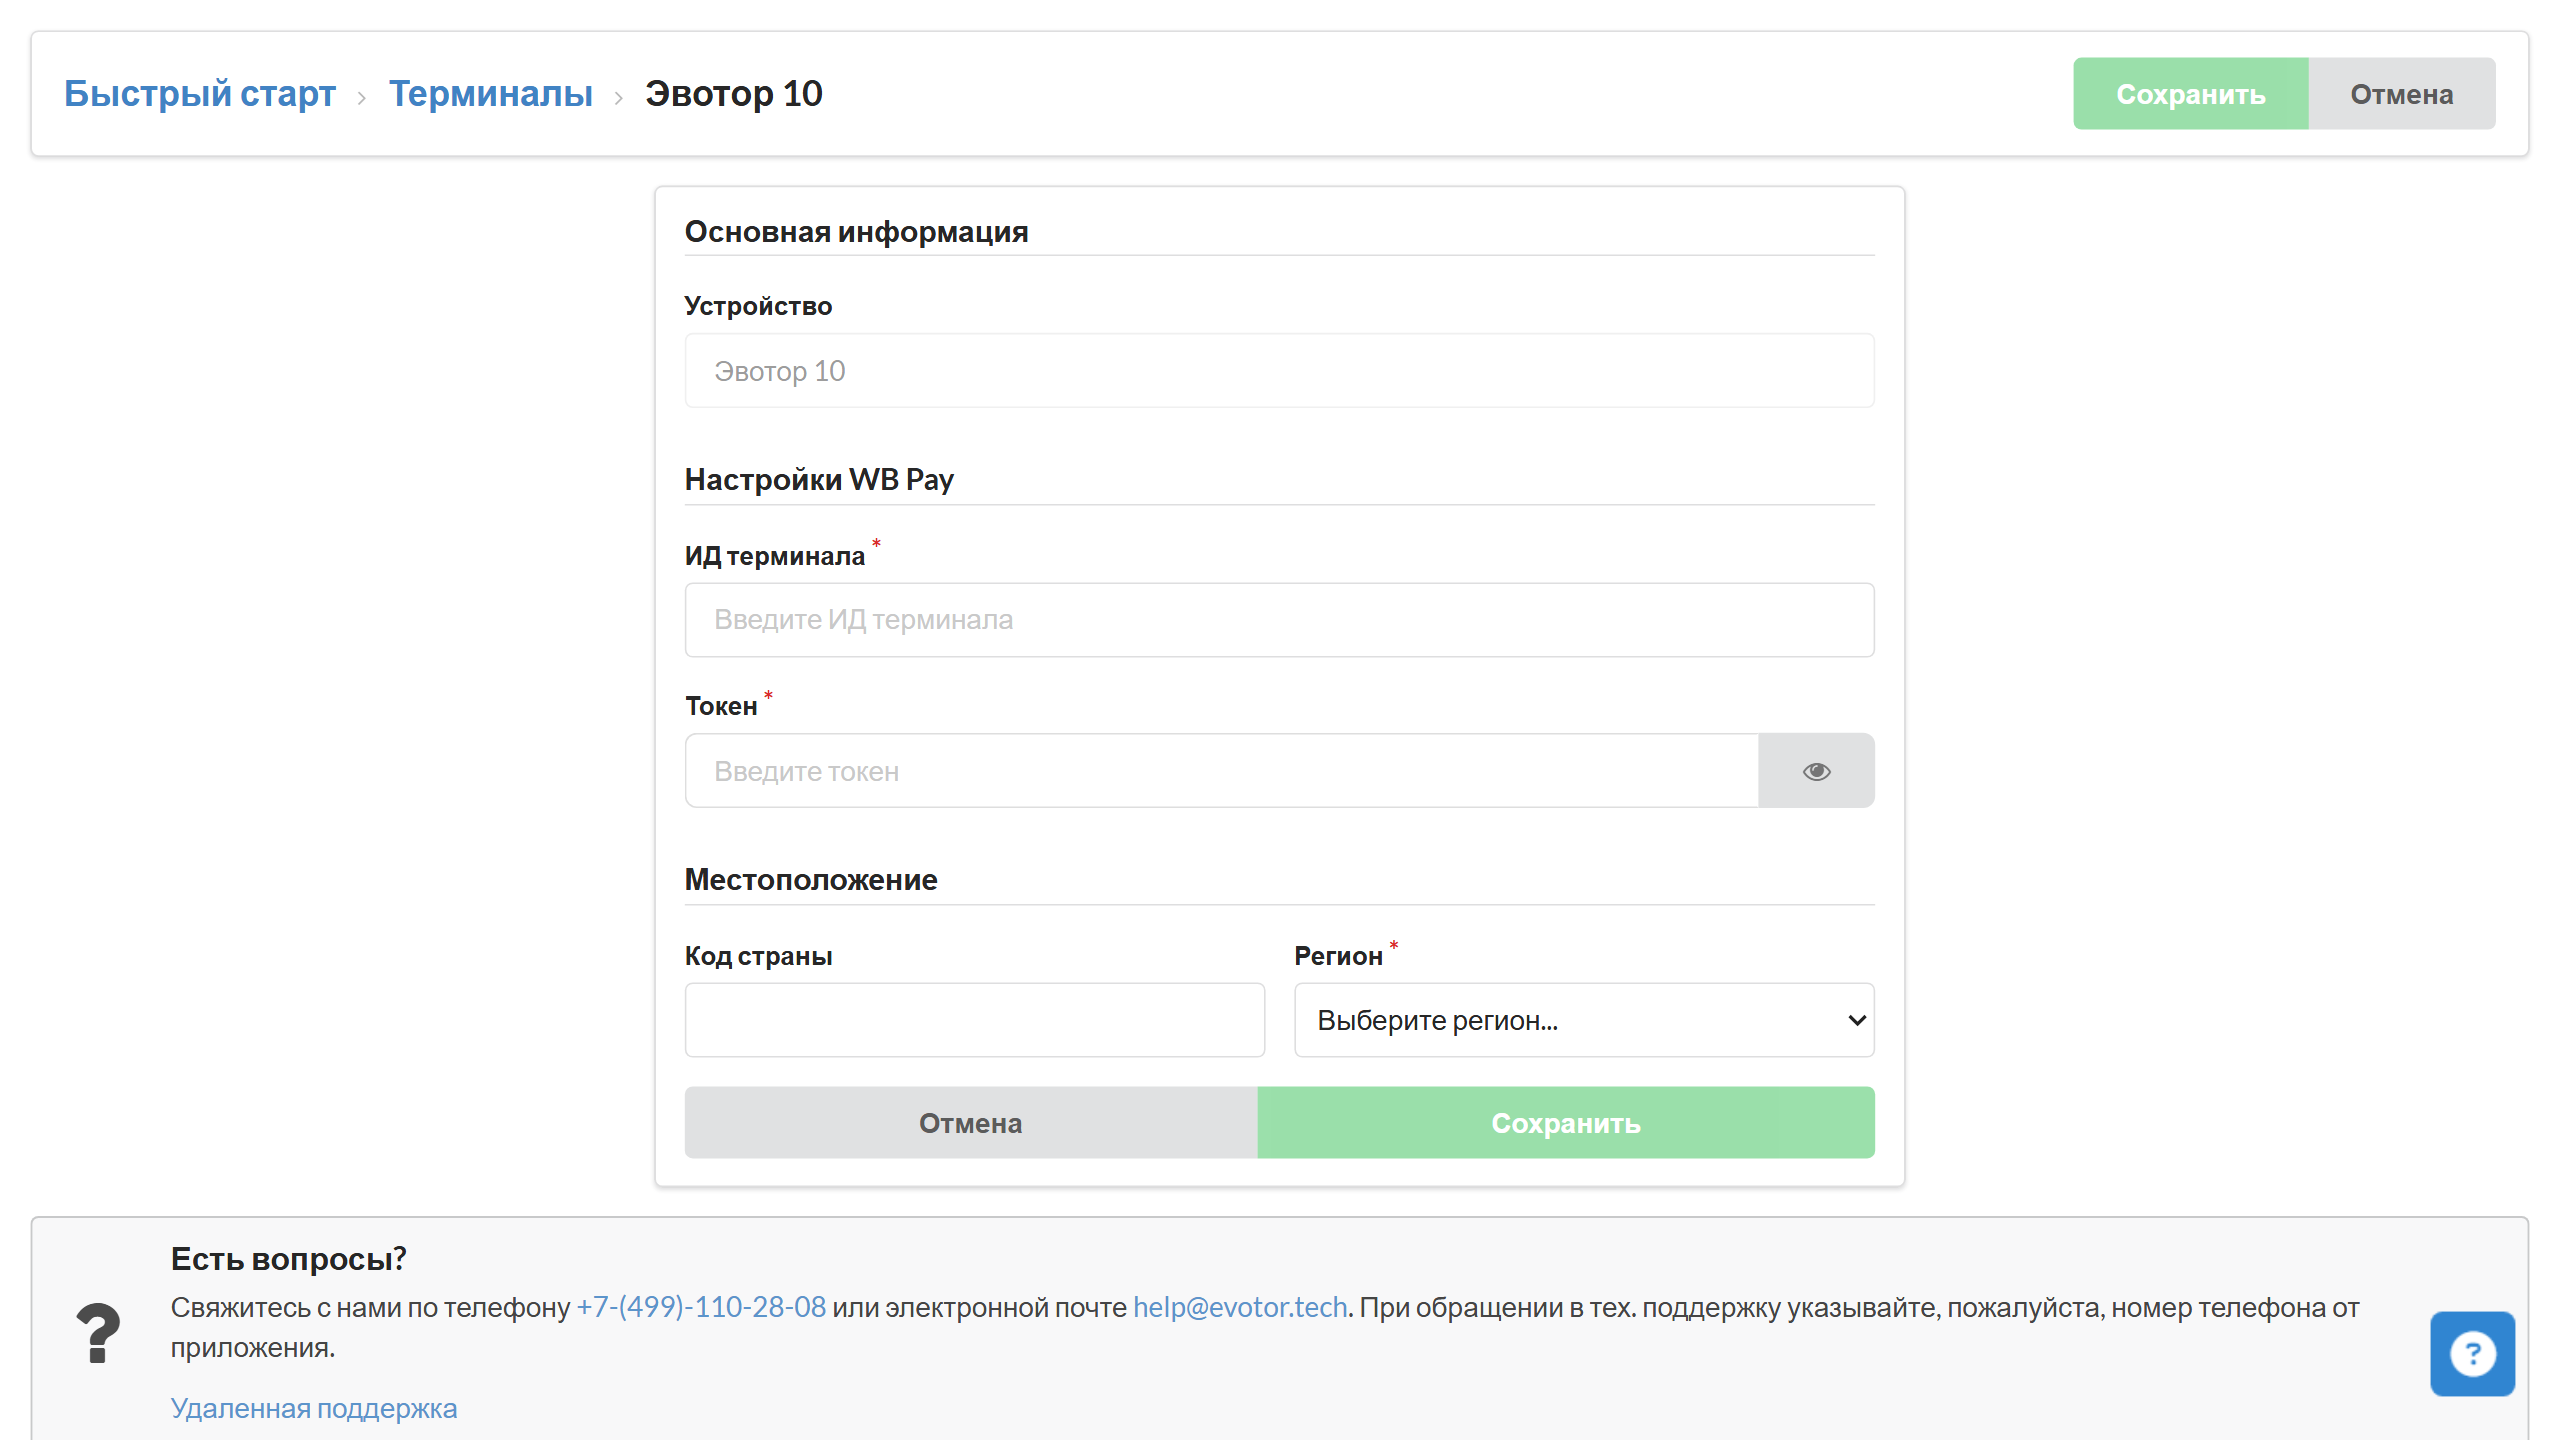Open the 'Терминалы' breadcrumb link
Image resolution: width=2560 pixels, height=1440 pixels.
[x=491, y=94]
